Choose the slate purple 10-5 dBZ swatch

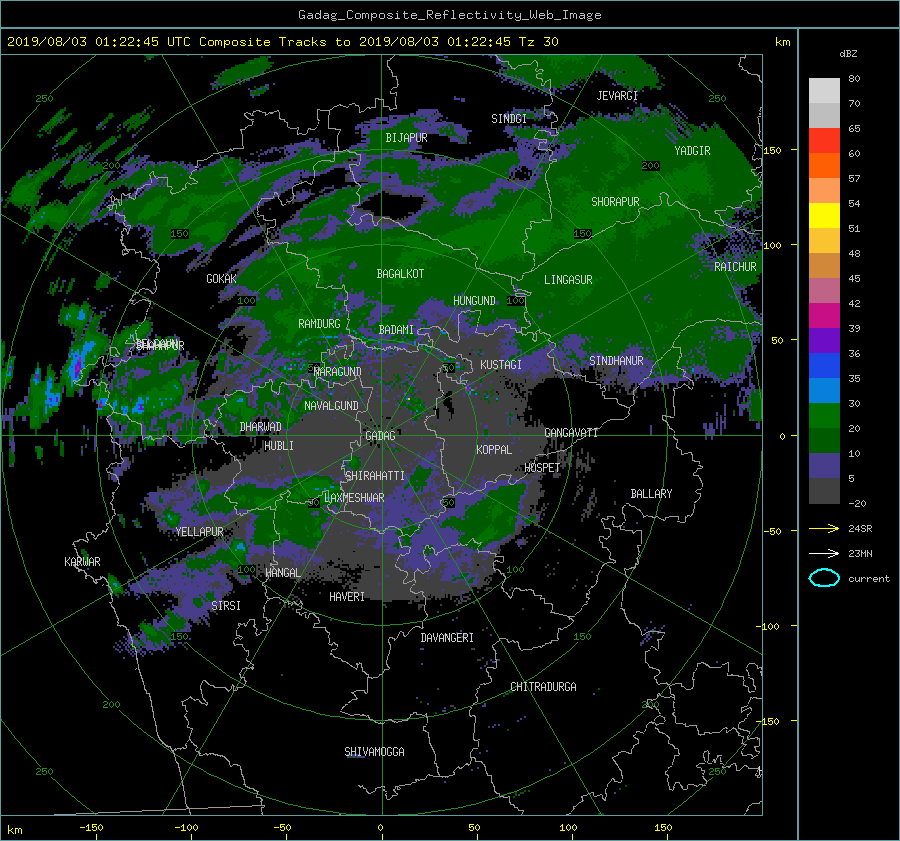pos(824,466)
